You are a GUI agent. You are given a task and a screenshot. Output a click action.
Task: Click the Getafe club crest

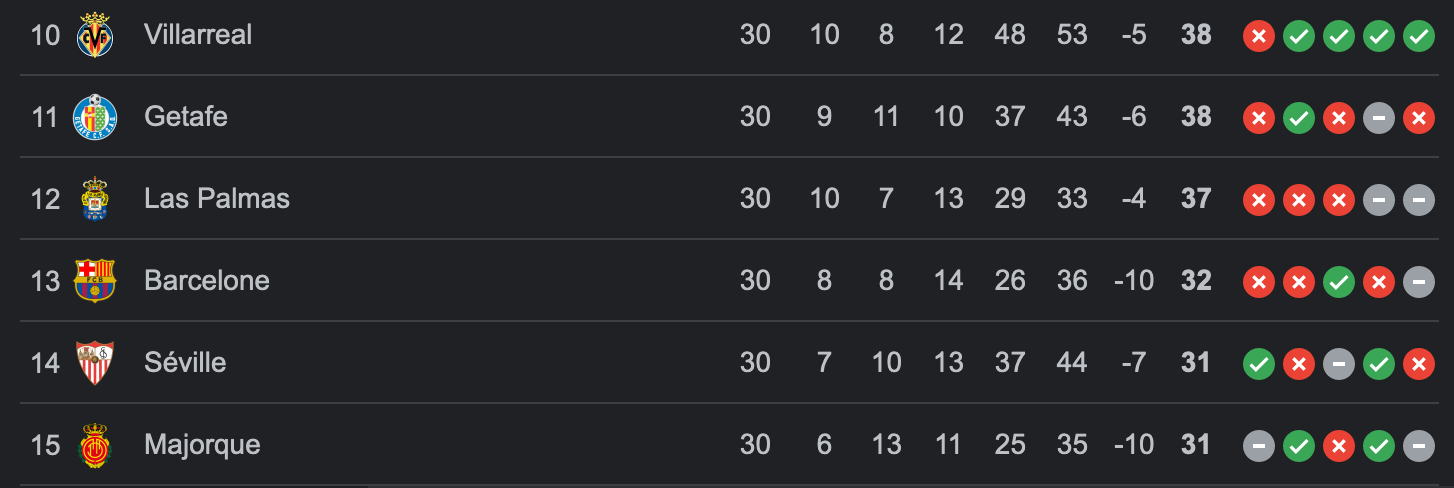click(x=95, y=117)
